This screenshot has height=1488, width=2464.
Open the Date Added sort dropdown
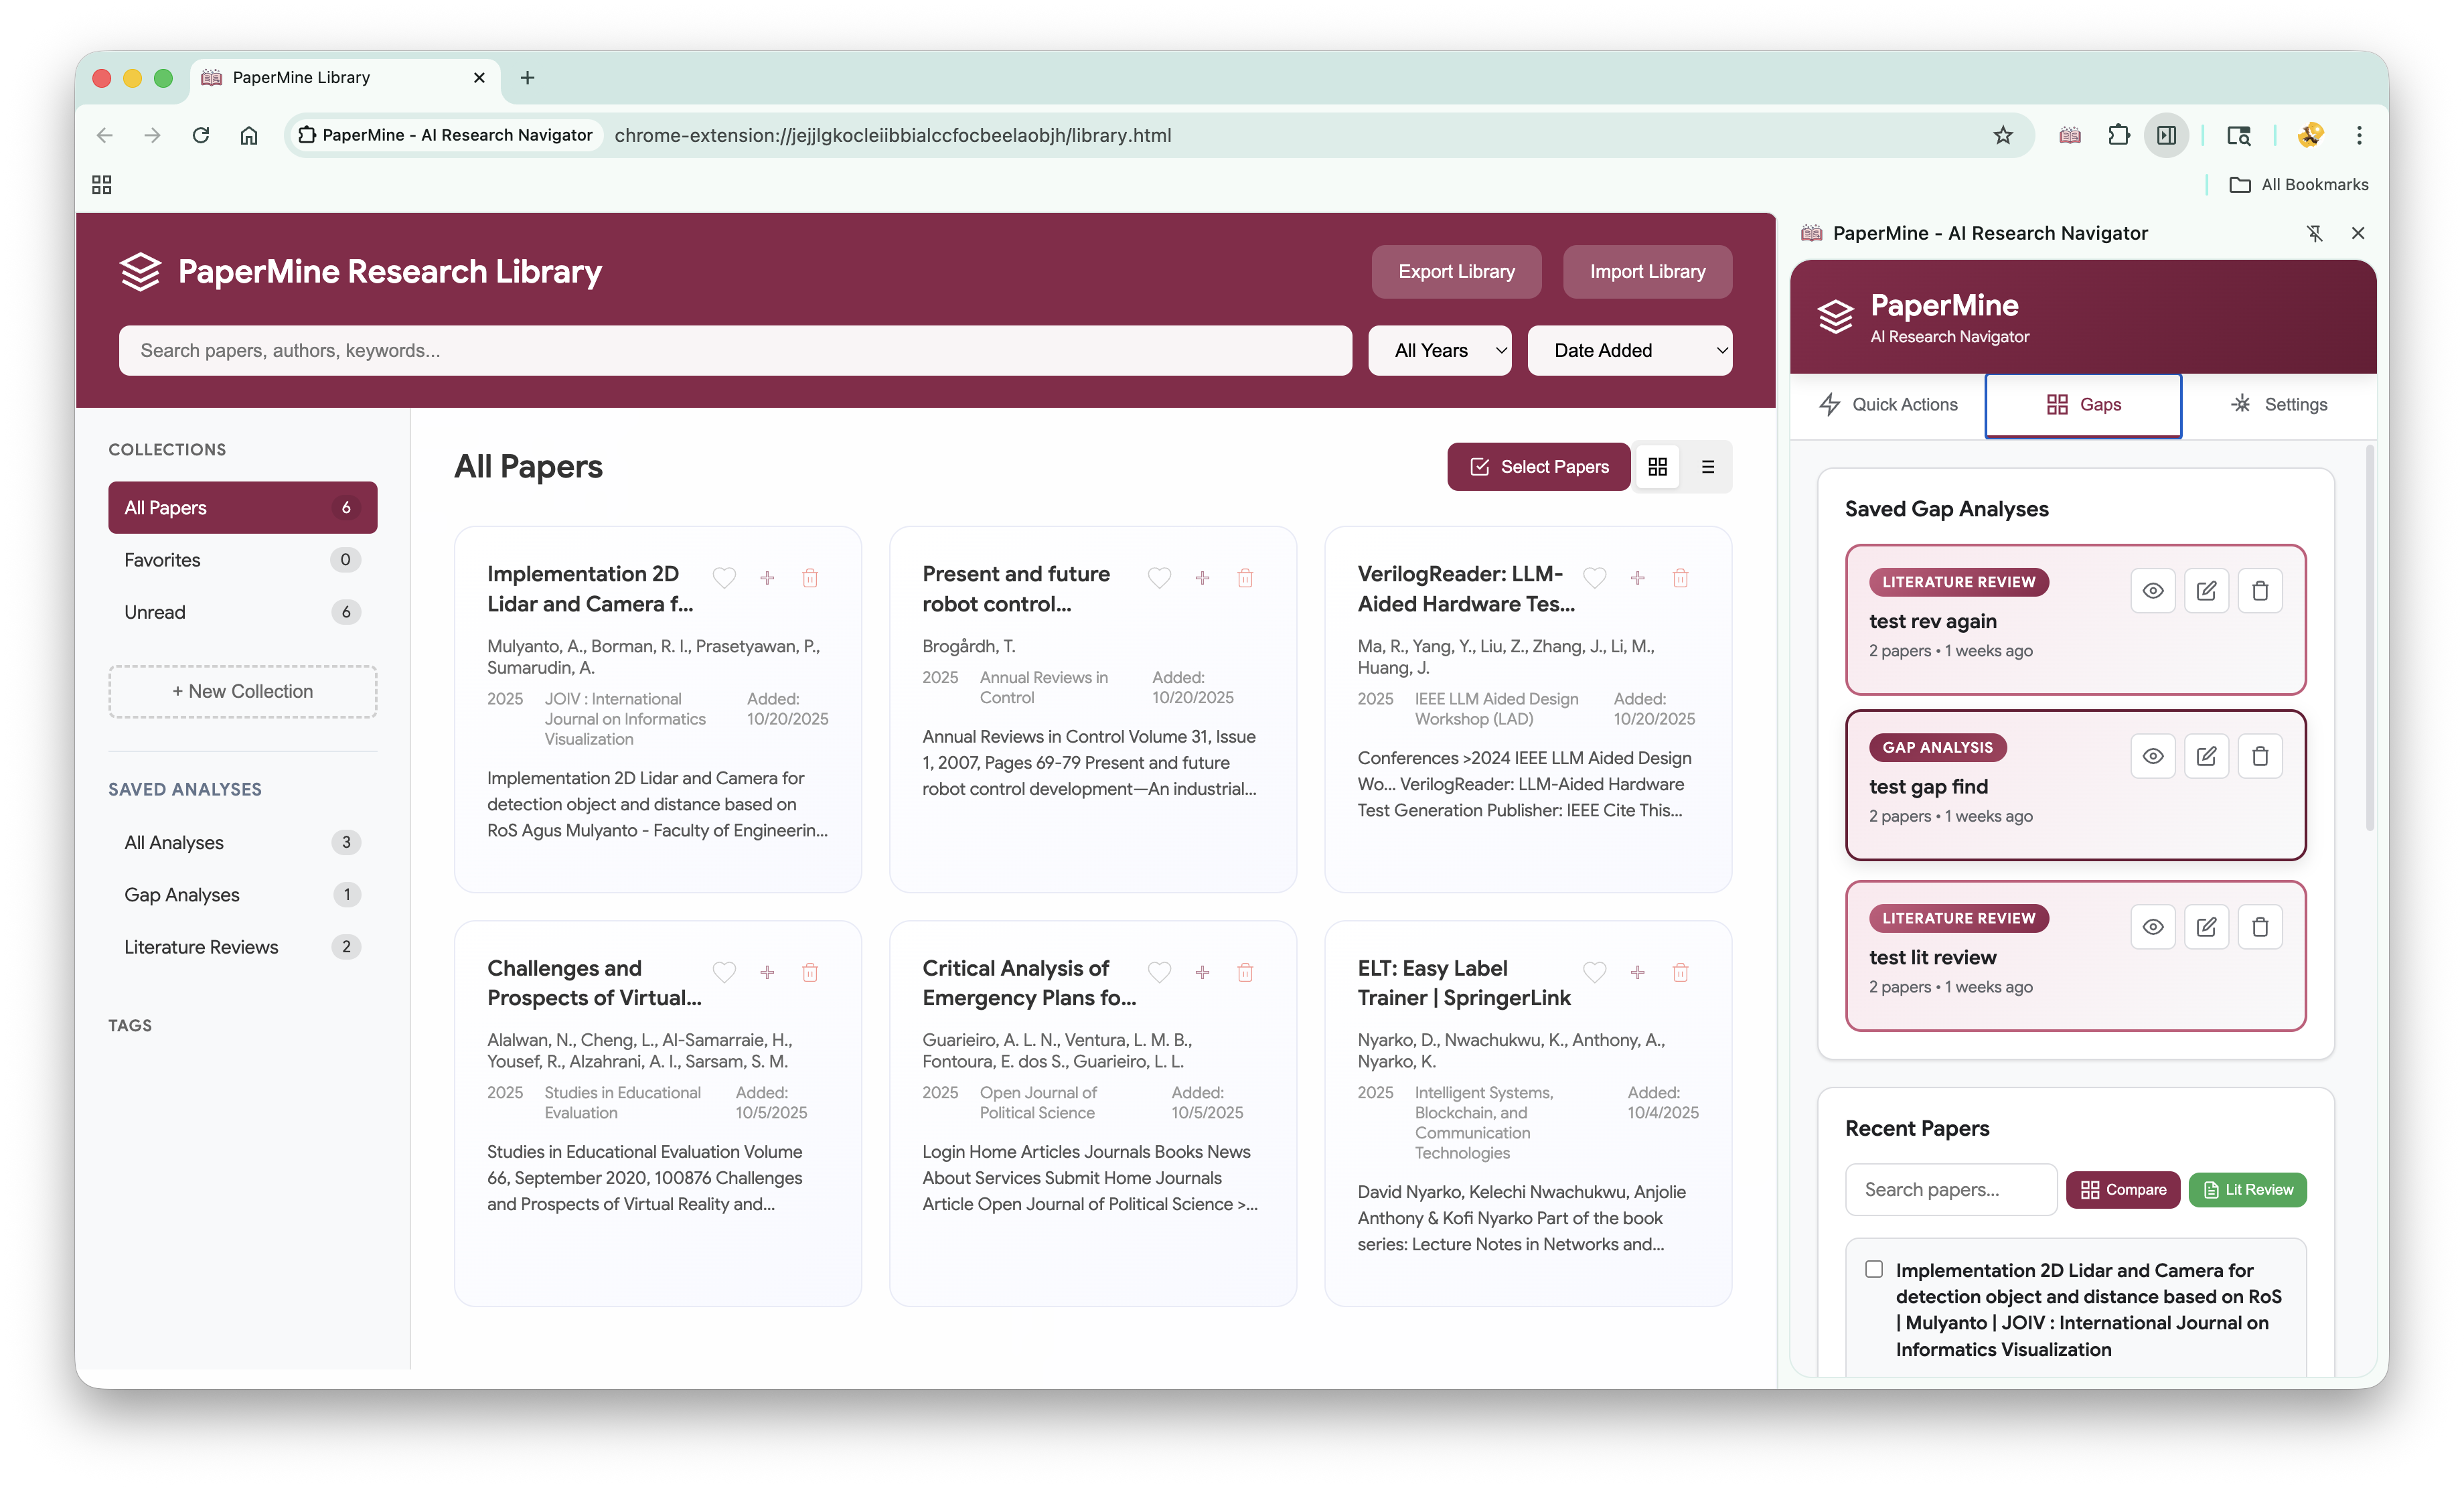pyautogui.click(x=1629, y=351)
